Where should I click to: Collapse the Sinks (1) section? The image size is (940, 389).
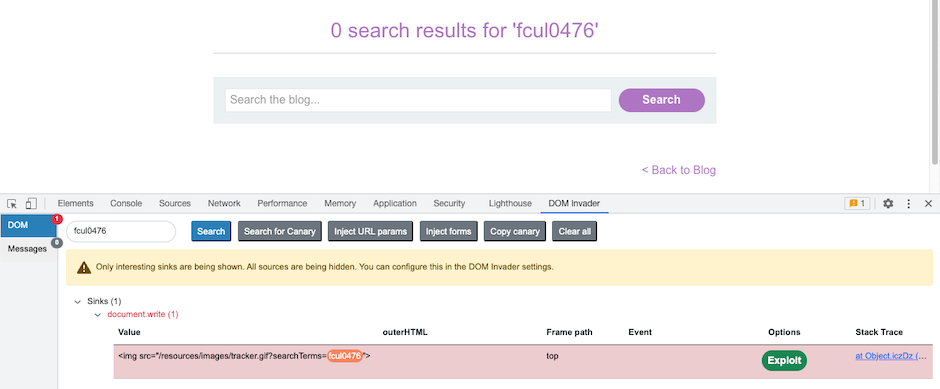(x=77, y=301)
